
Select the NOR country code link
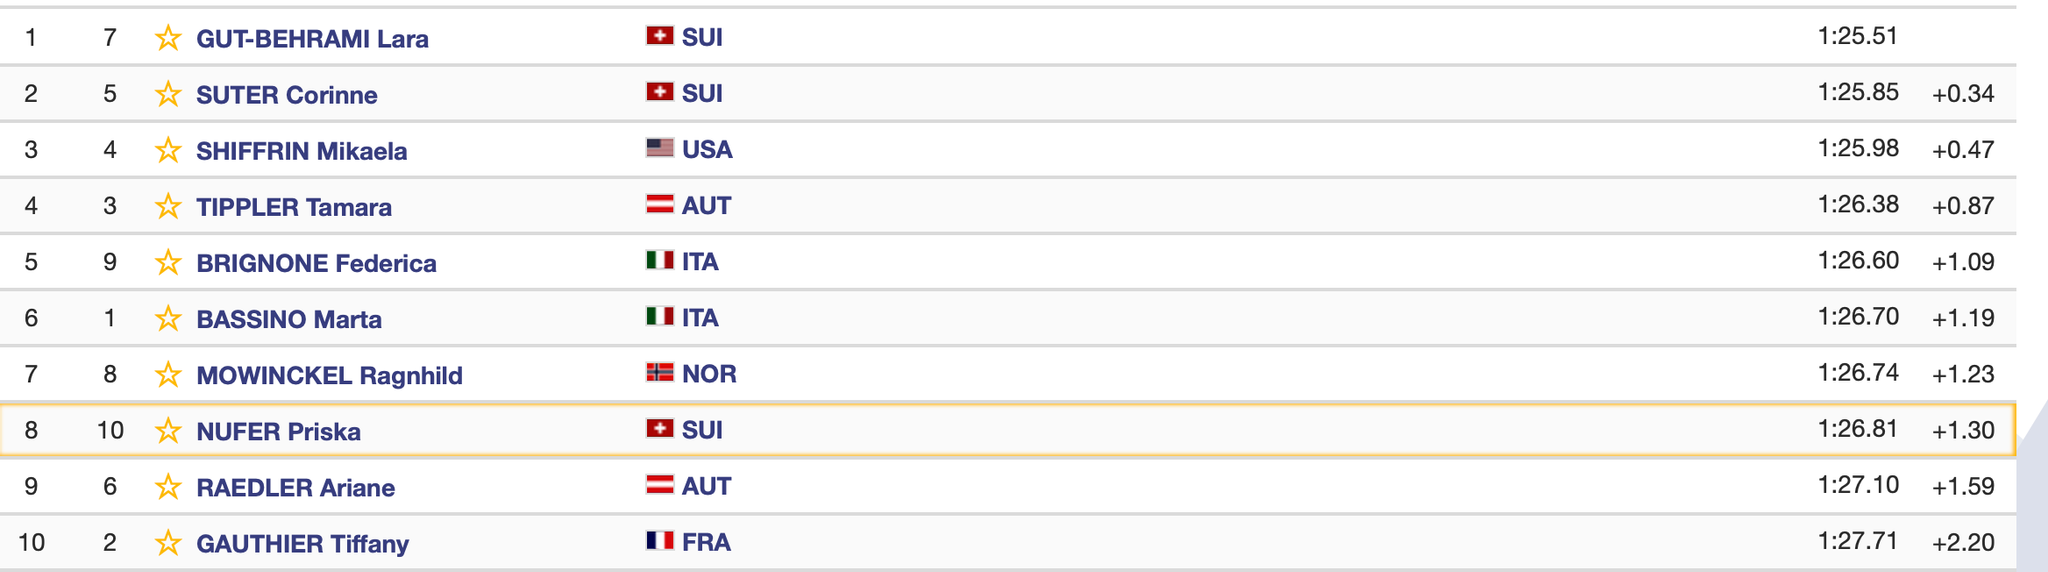coord(709,373)
